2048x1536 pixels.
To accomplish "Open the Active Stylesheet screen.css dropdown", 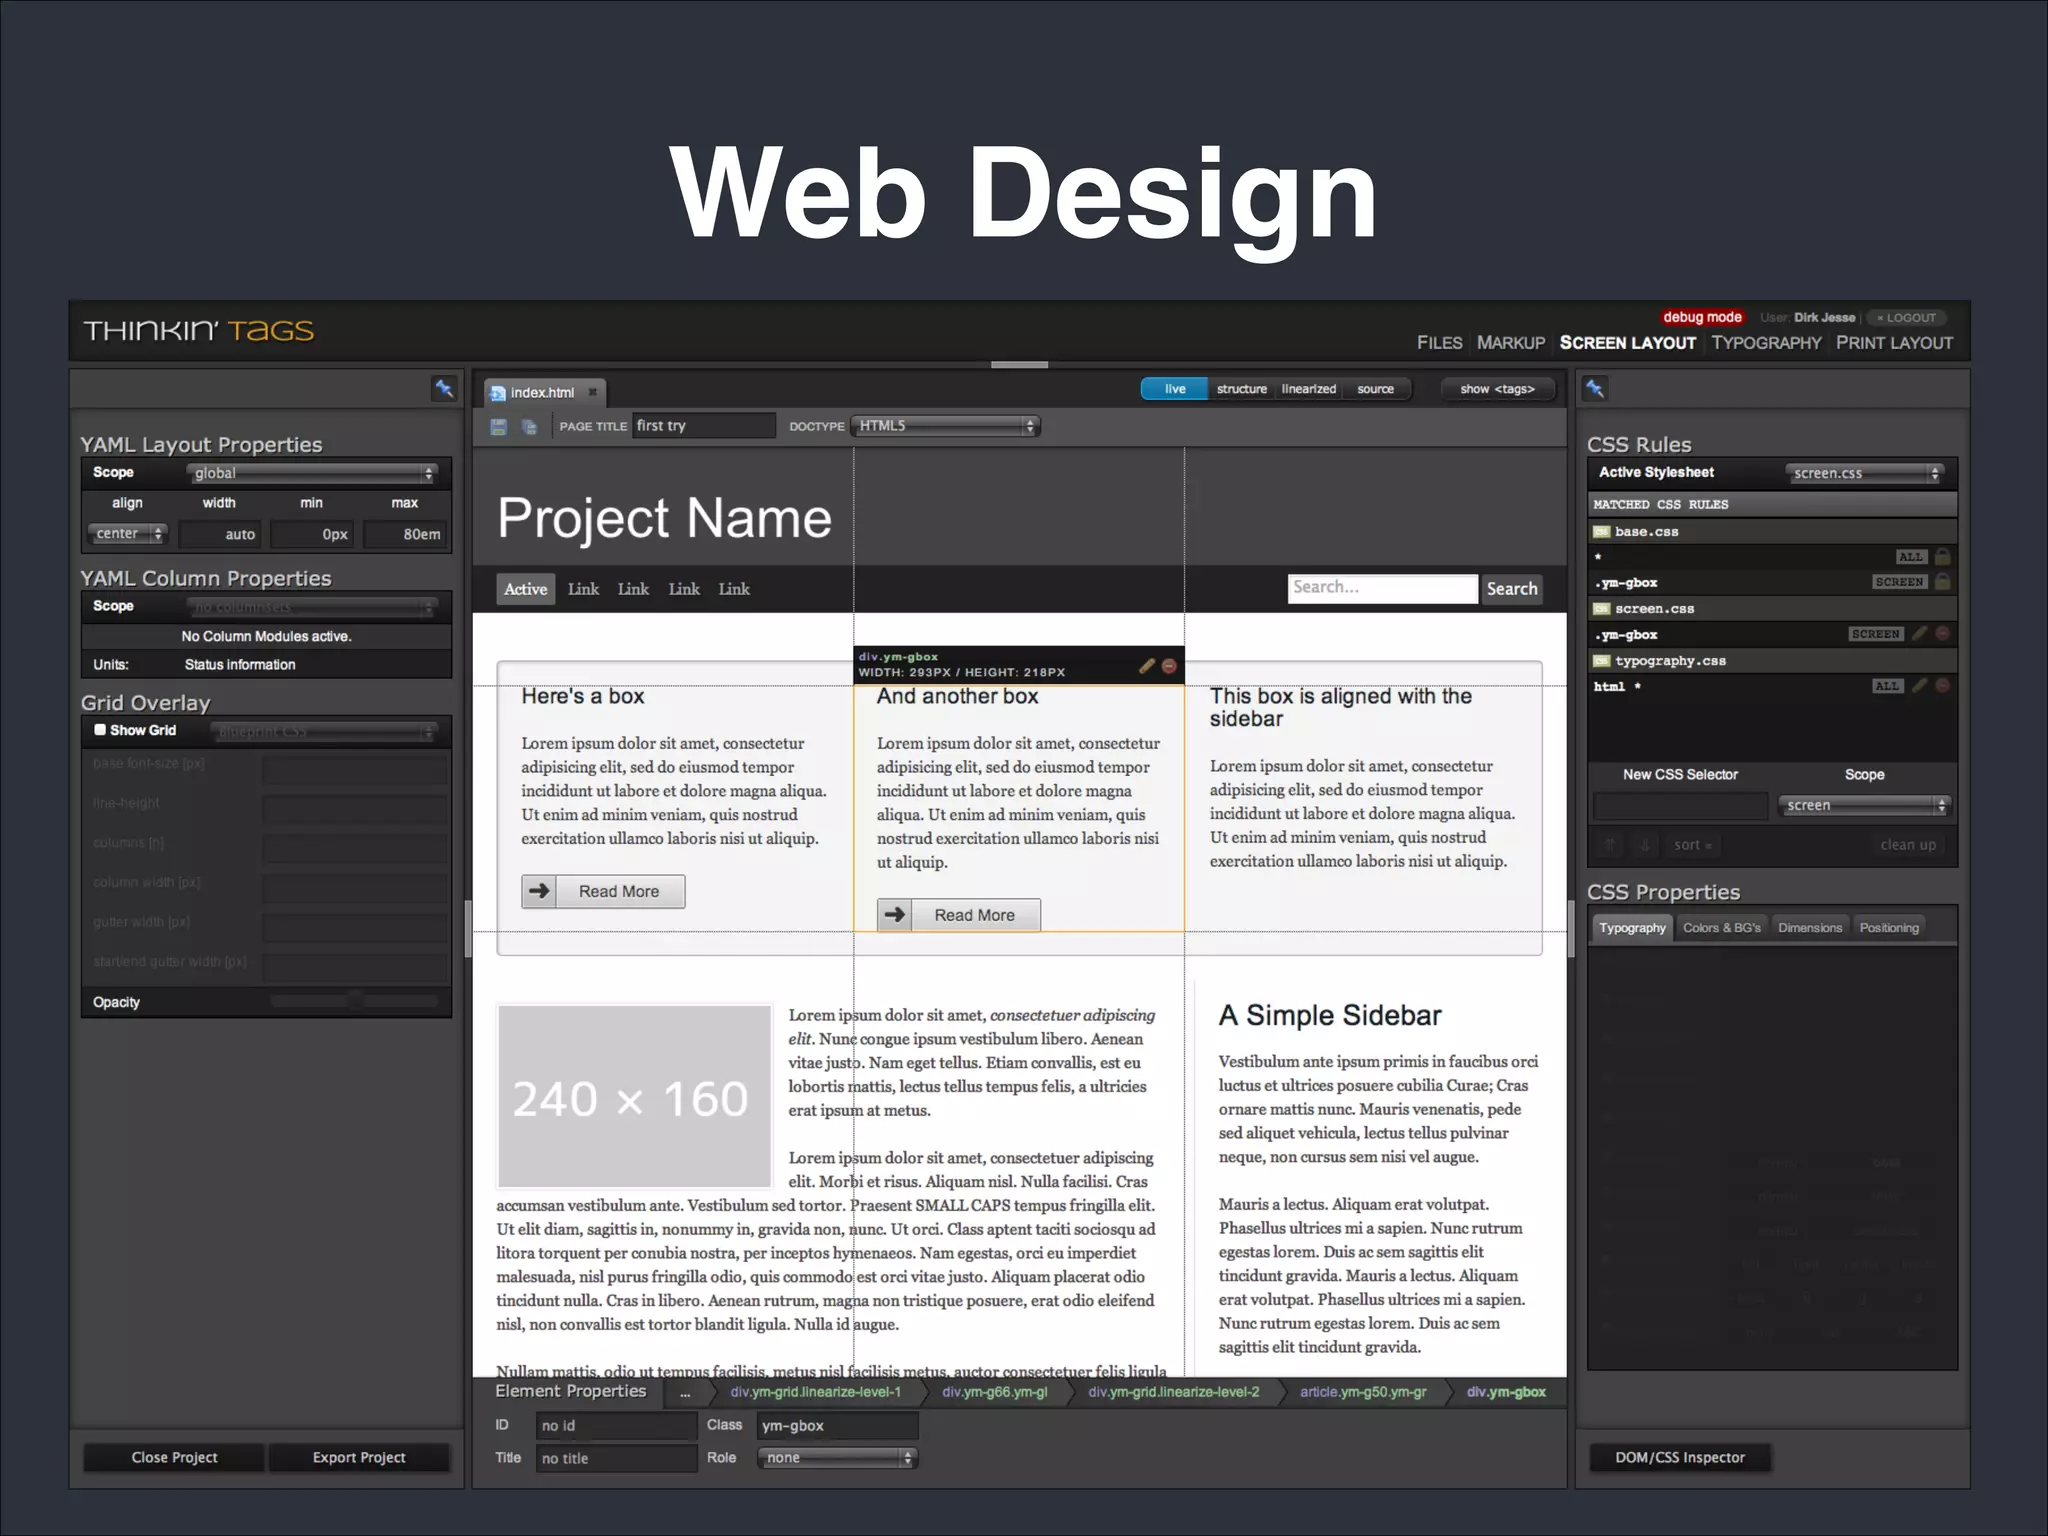I will tap(1864, 473).
